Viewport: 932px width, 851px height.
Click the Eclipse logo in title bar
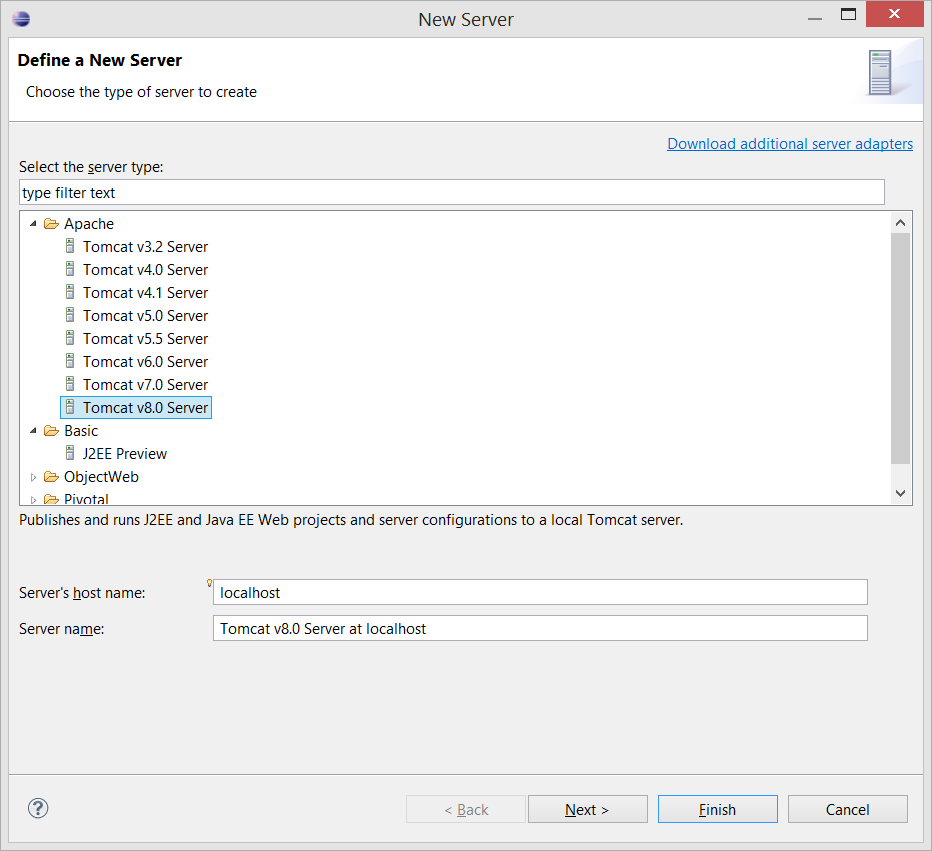tap(21, 19)
